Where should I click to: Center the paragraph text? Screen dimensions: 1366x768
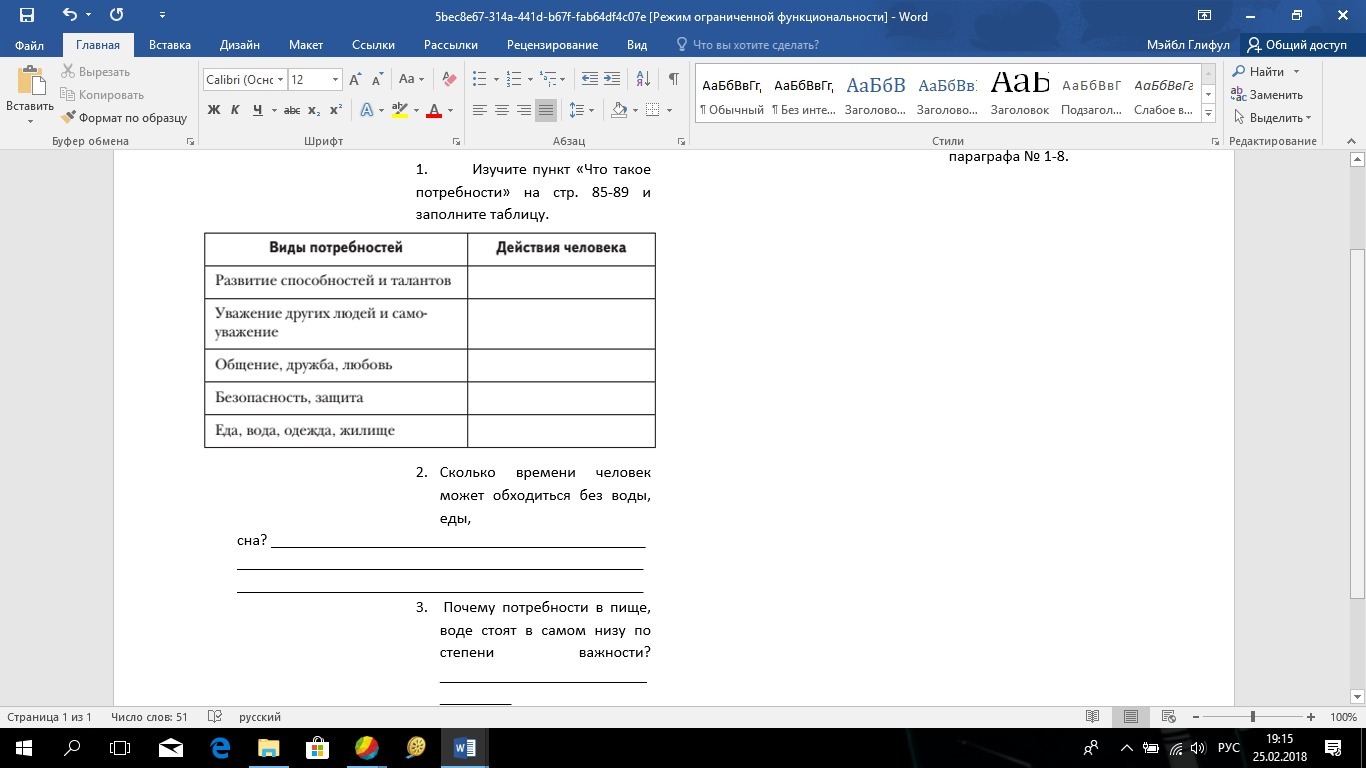tap(502, 110)
